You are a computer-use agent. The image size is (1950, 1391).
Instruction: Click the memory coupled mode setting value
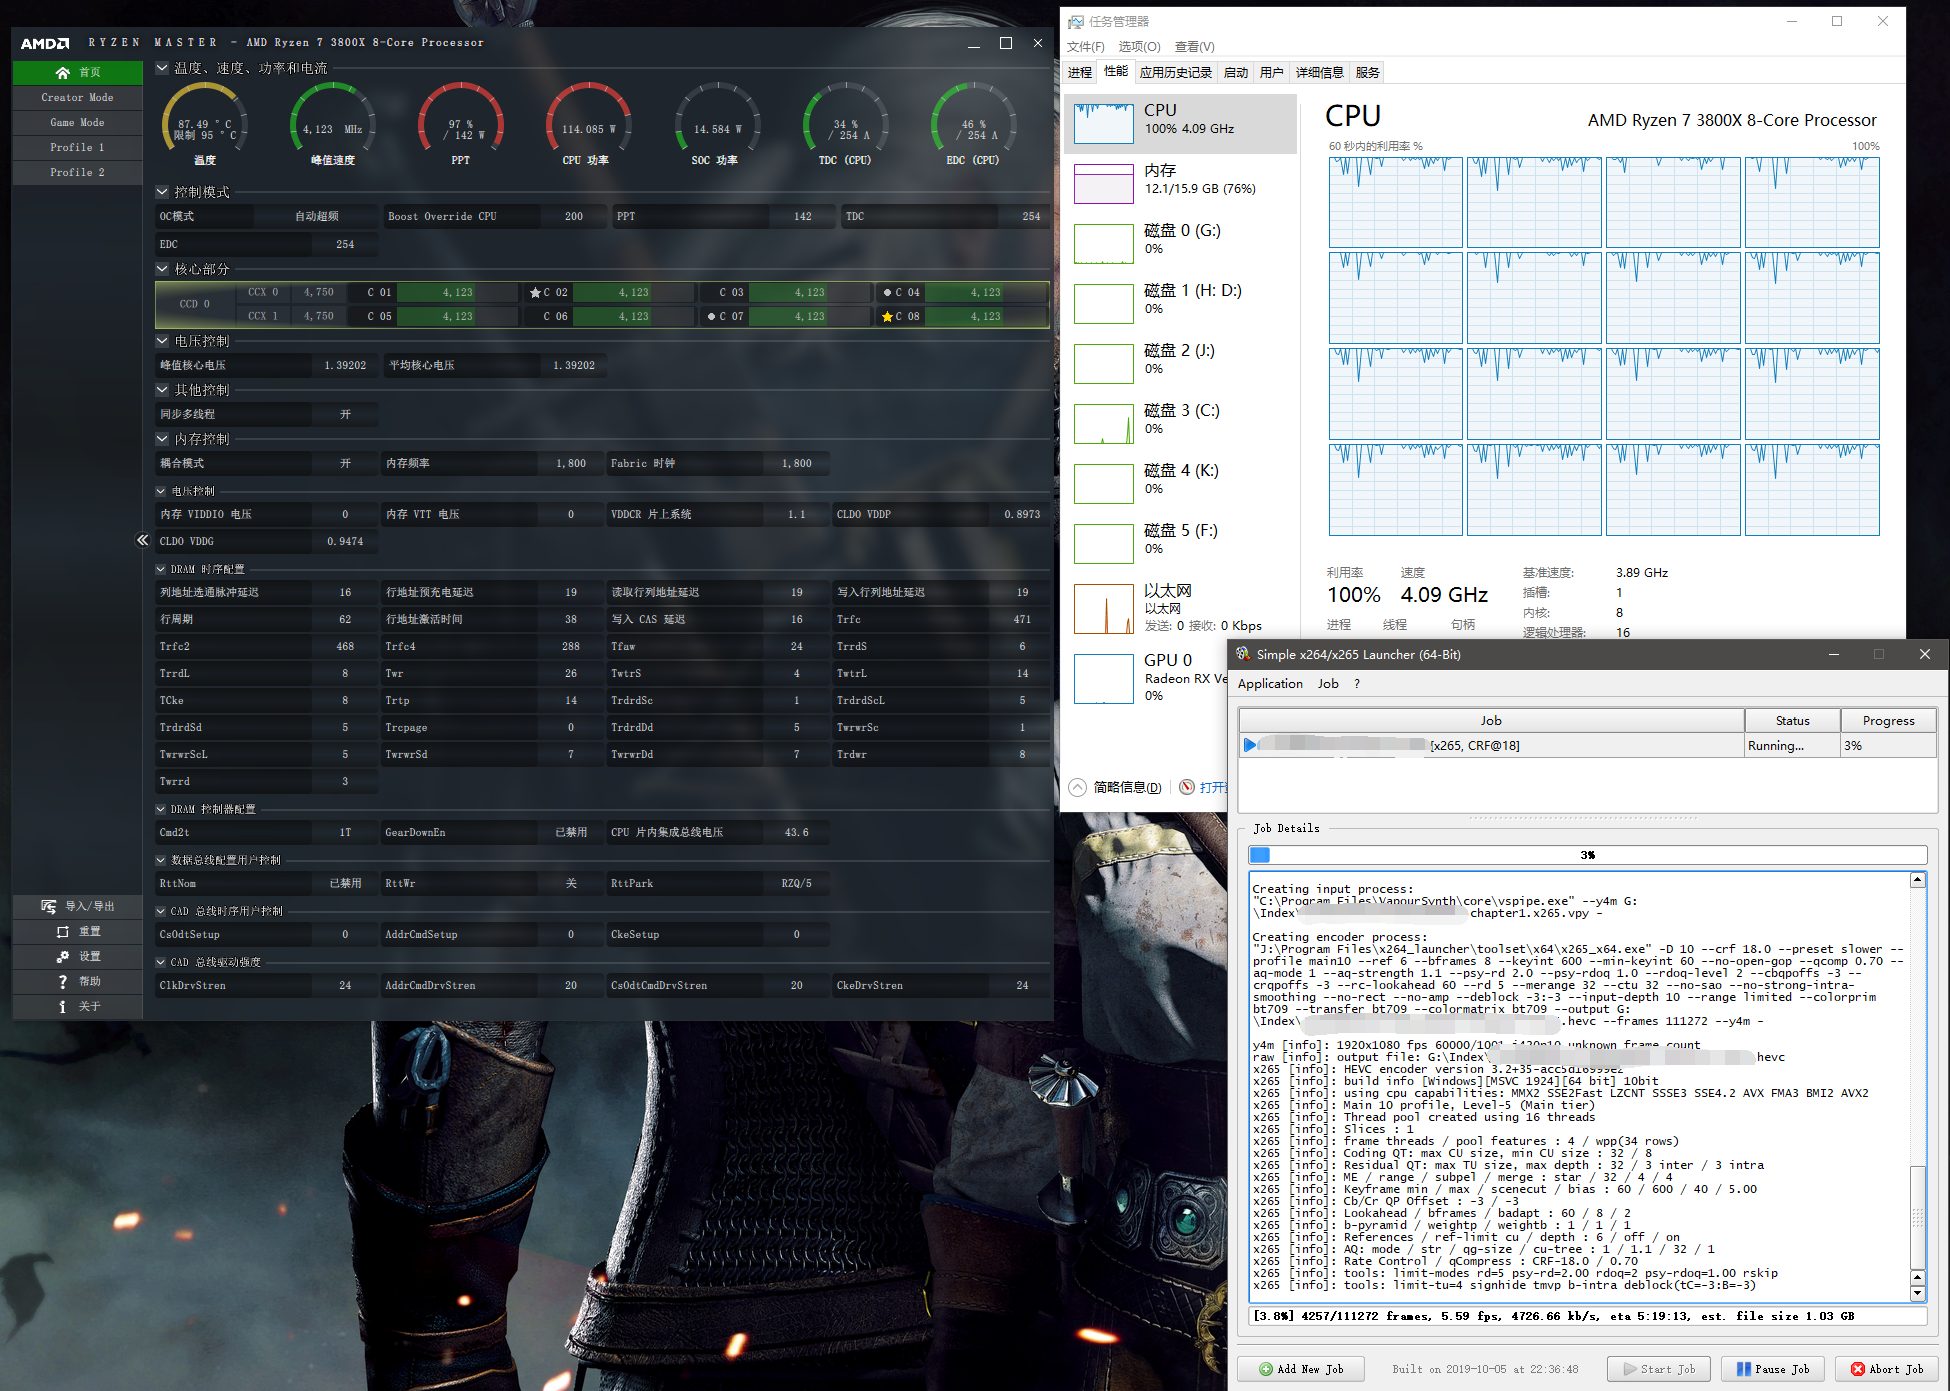pyautogui.click(x=345, y=463)
